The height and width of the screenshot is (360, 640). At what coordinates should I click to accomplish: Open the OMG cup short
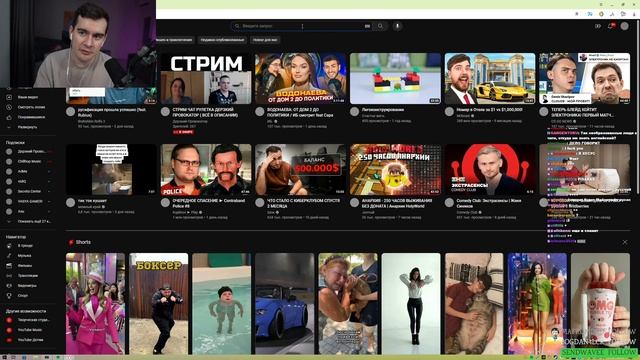pos(600,303)
